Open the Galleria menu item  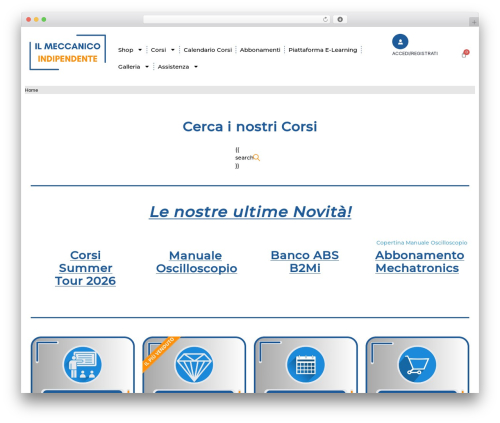click(x=129, y=67)
